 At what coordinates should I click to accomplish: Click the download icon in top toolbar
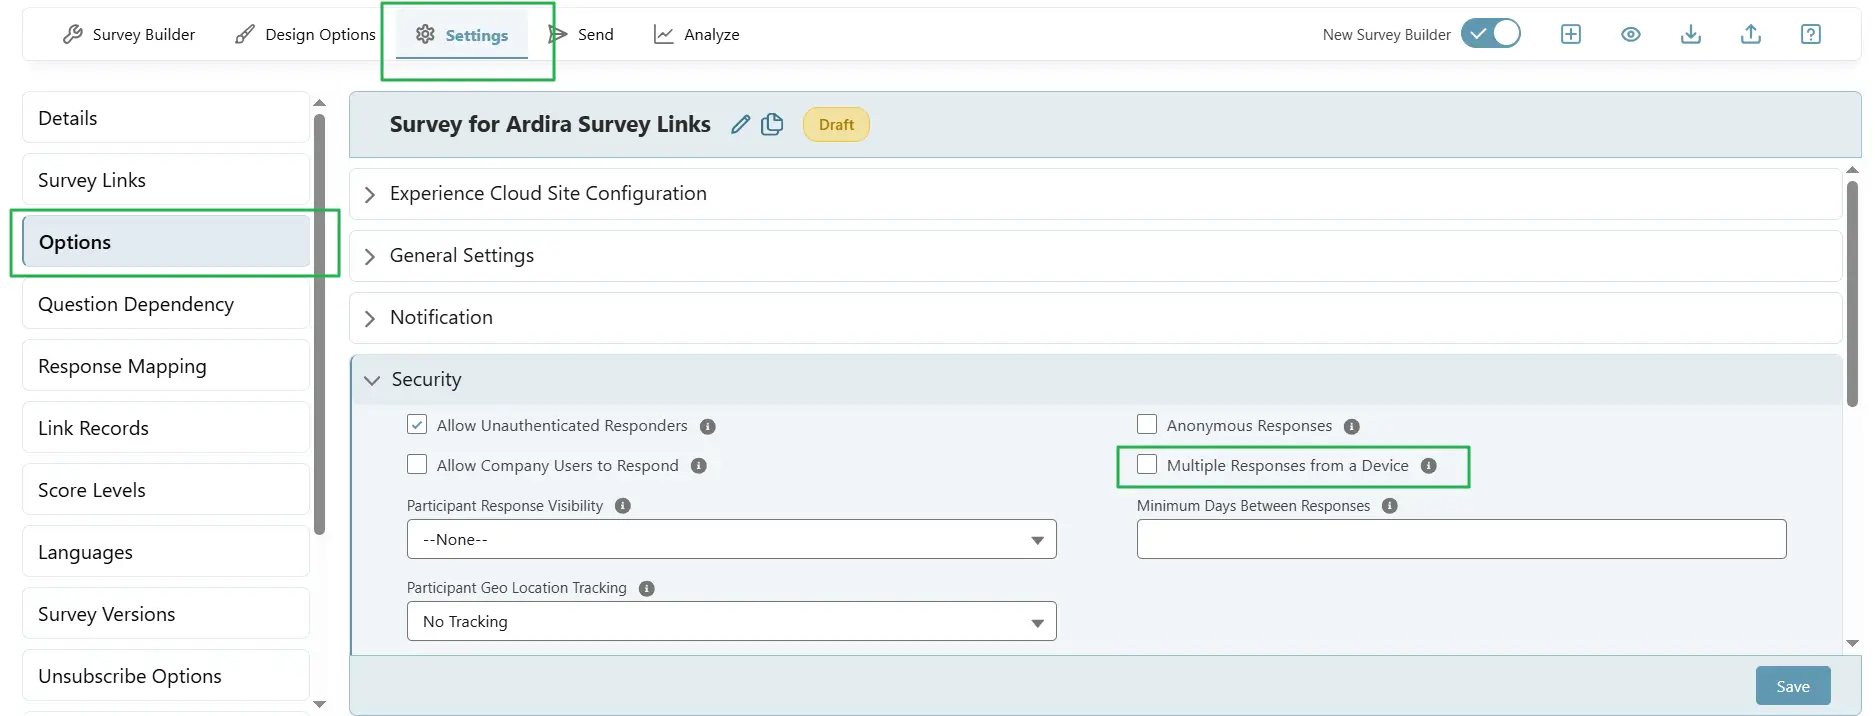click(x=1690, y=34)
